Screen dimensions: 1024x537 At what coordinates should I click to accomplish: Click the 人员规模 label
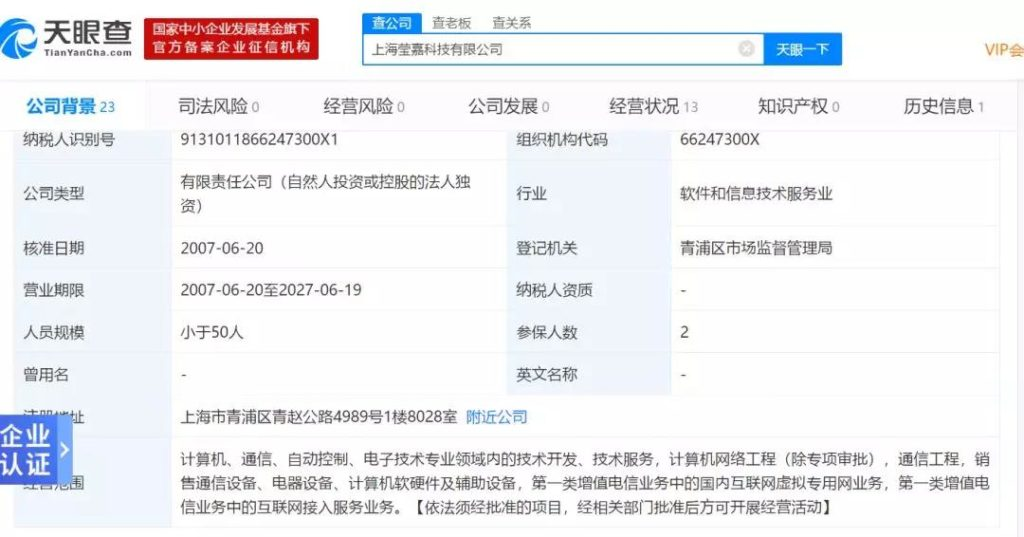[x=54, y=333]
